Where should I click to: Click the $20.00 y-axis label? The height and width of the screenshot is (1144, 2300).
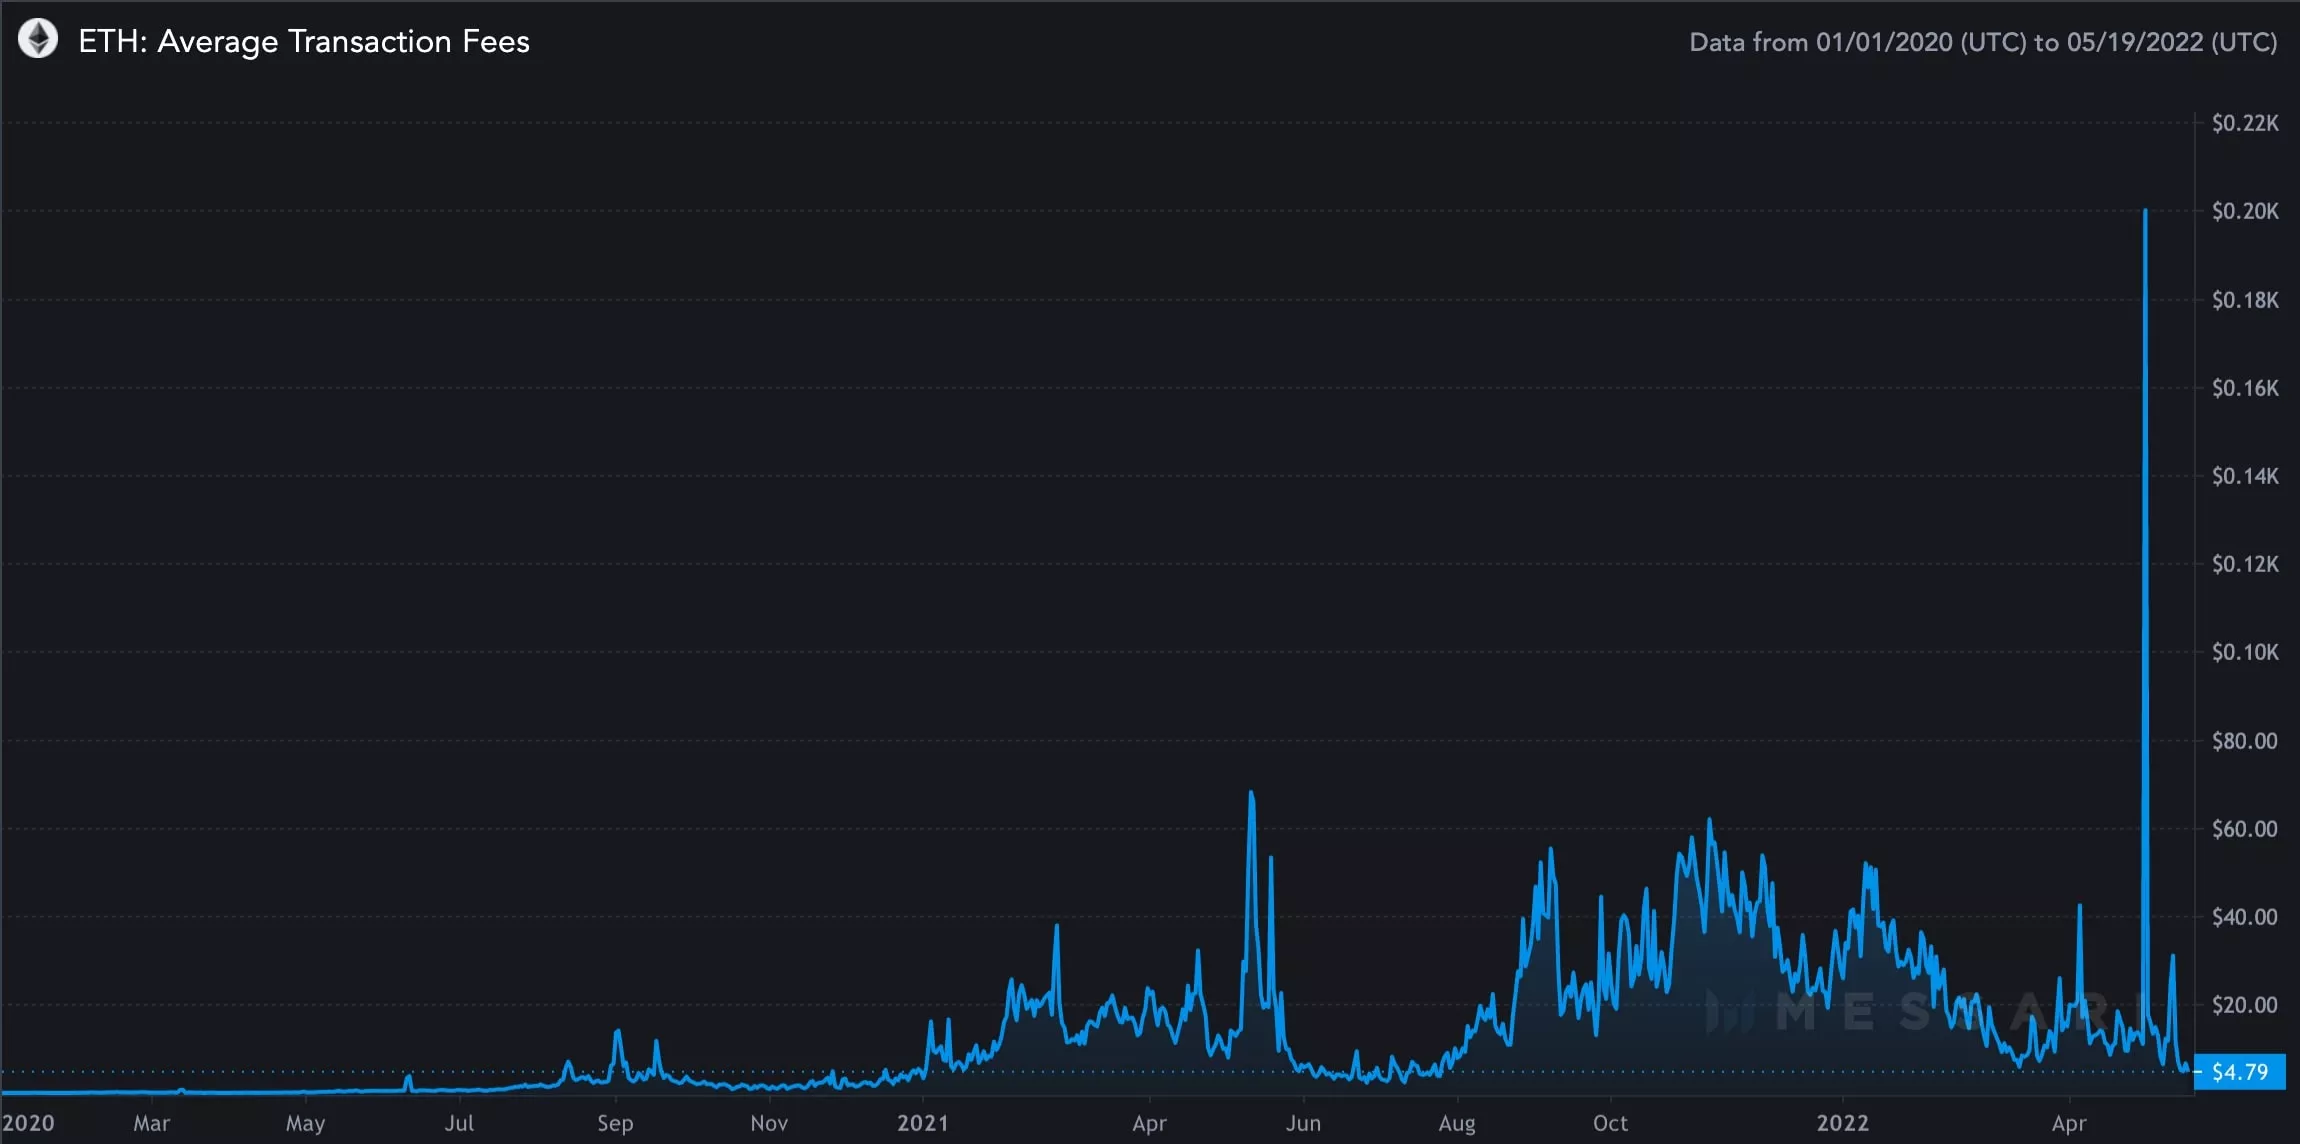pyautogui.click(x=2245, y=1005)
